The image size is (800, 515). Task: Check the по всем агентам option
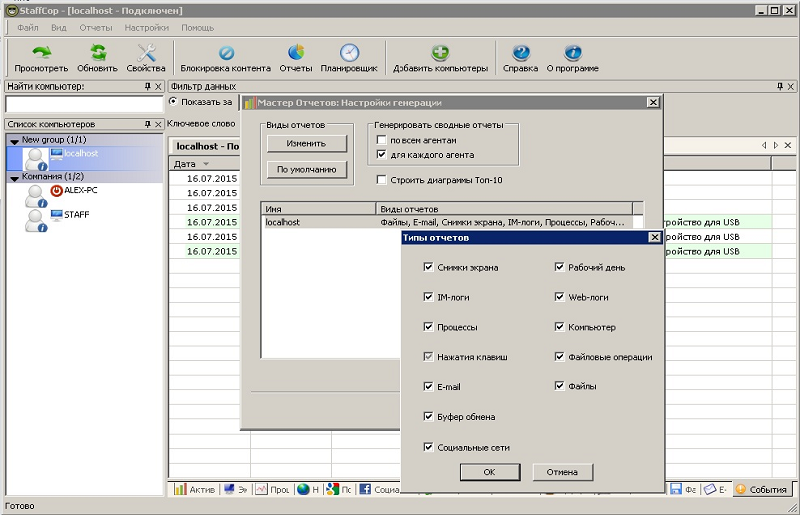381,141
